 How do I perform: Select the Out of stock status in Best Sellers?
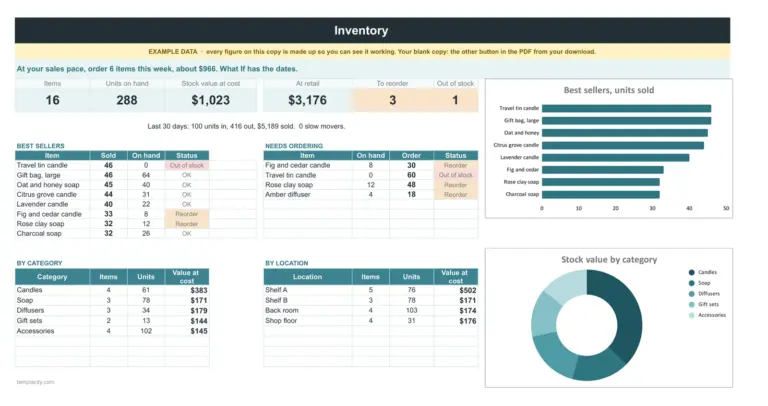tap(187, 166)
